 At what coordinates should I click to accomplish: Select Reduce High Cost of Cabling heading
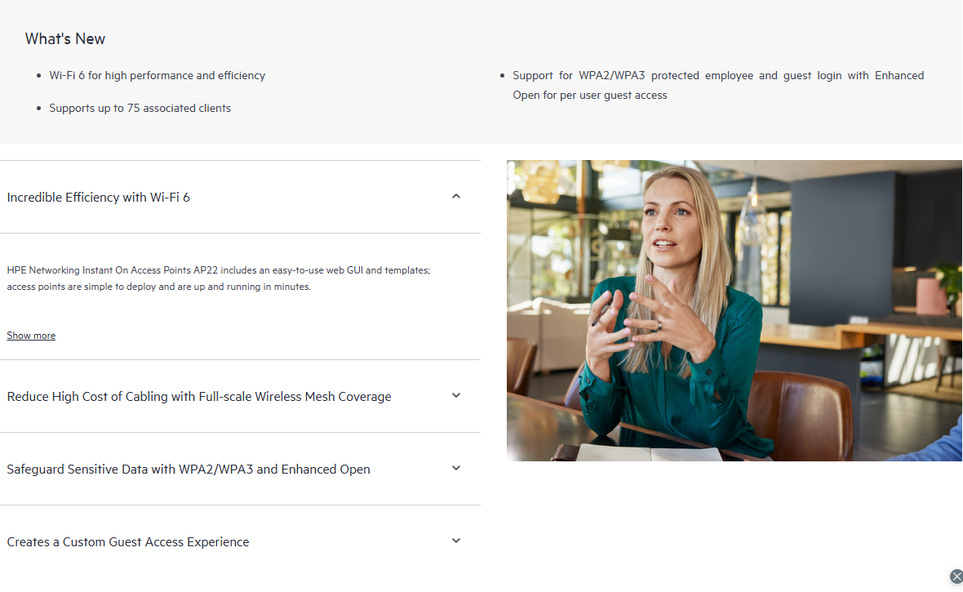(x=199, y=397)
